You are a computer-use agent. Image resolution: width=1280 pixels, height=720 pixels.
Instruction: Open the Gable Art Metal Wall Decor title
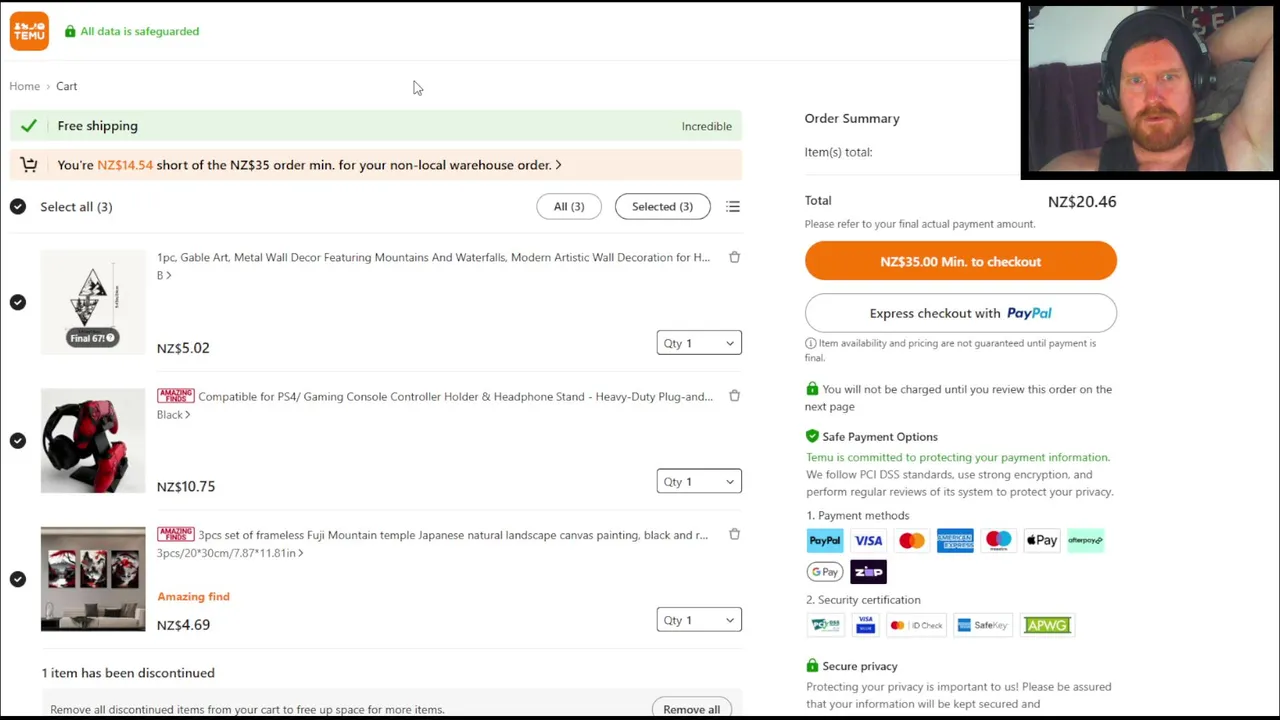tap(433, 258)
